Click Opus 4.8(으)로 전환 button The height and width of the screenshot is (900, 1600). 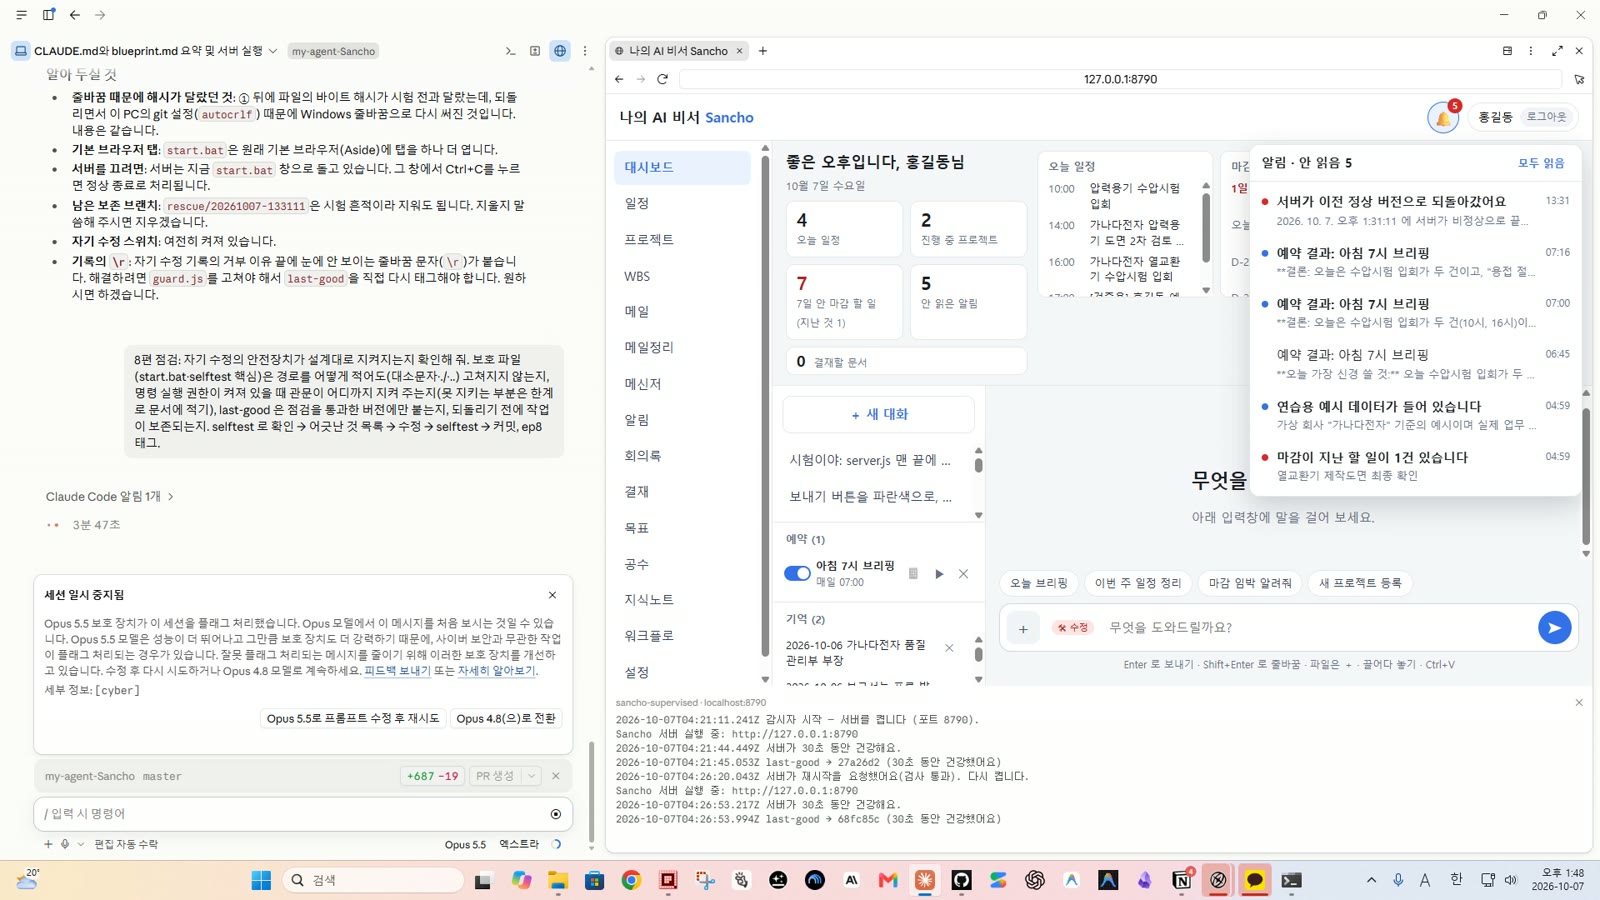506,719
